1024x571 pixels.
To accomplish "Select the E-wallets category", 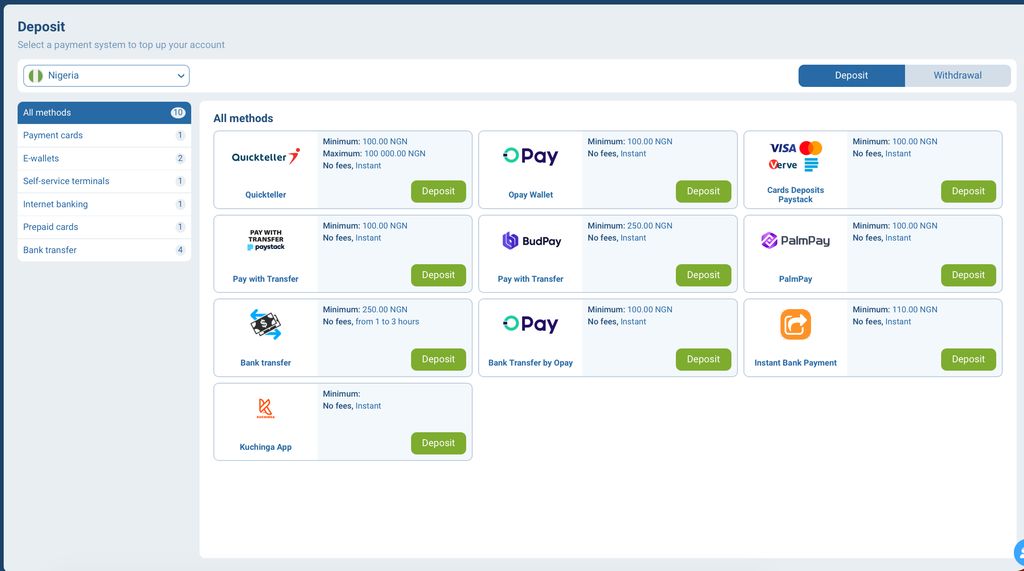I will [x=104, y=158].
